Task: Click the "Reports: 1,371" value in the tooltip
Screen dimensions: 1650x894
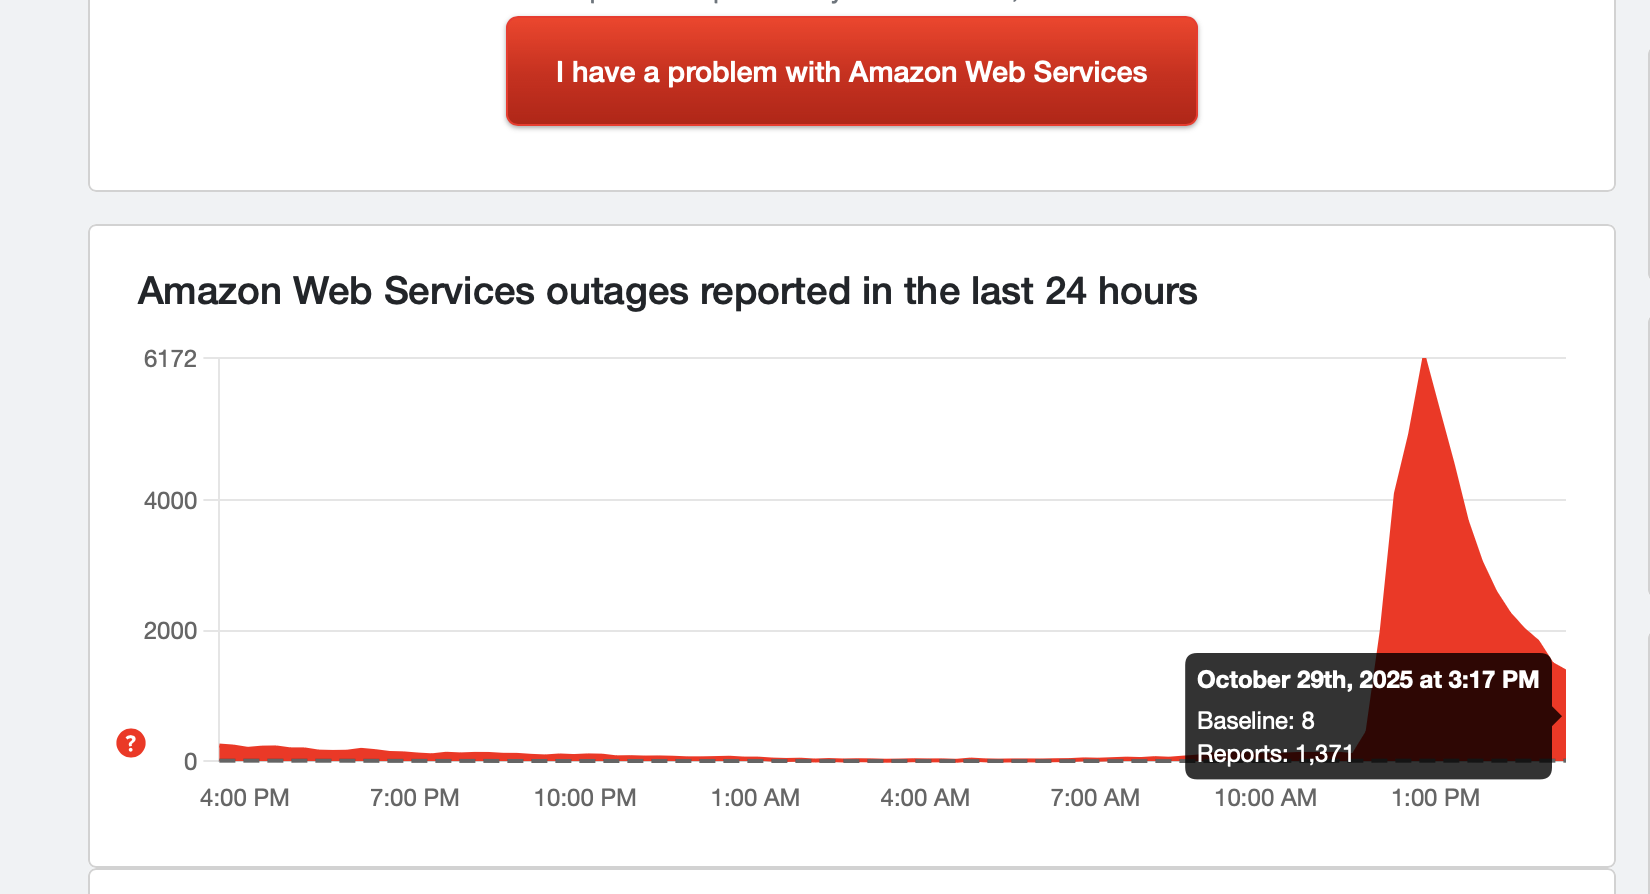Action: point(1275,753)
